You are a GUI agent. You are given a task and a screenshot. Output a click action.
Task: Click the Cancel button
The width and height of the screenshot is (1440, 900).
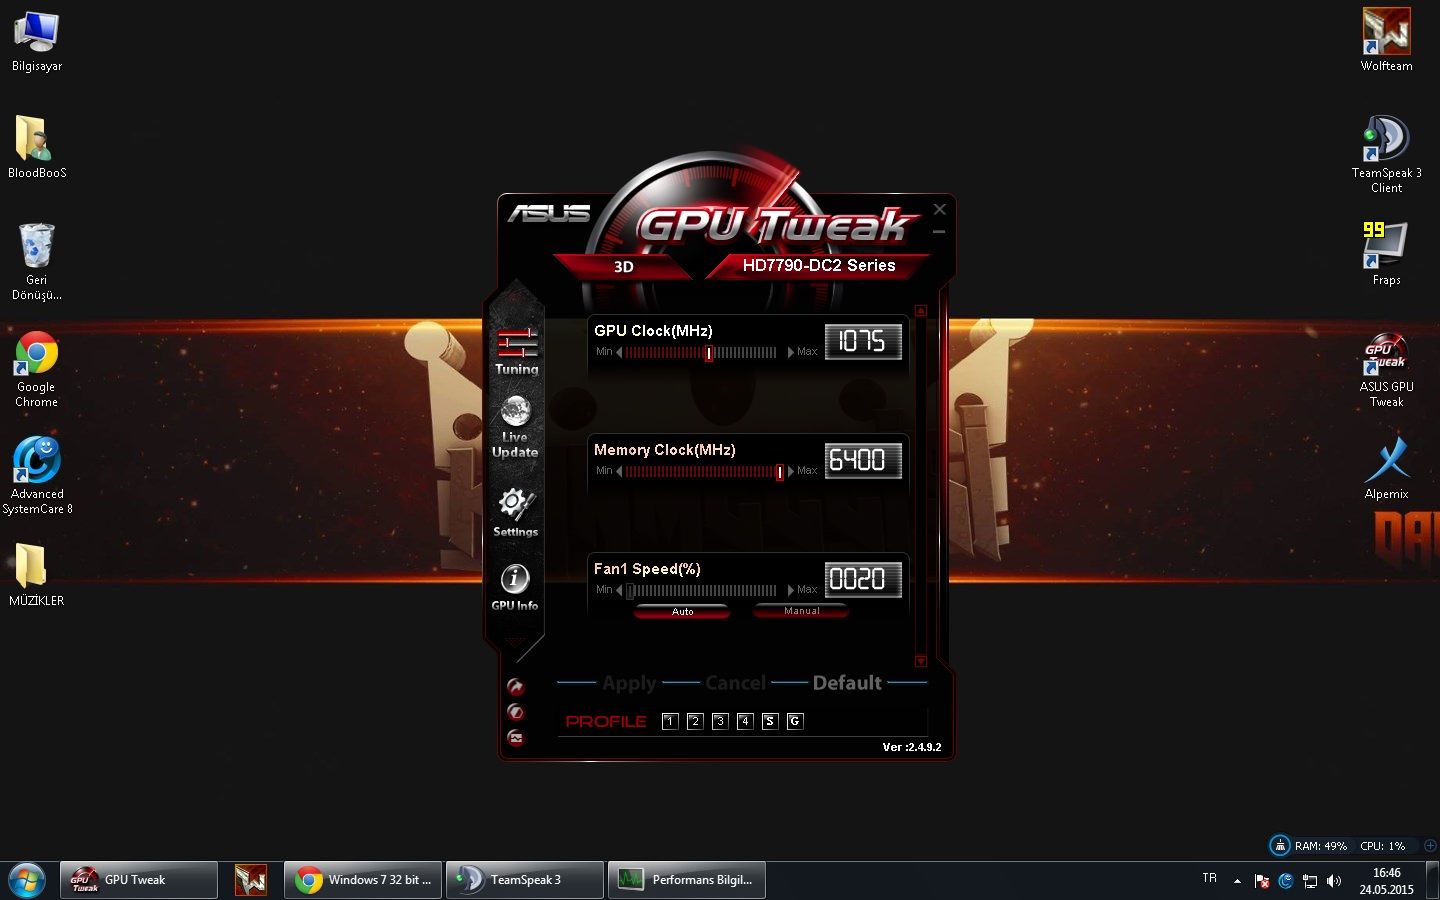[x=735, y=683]
